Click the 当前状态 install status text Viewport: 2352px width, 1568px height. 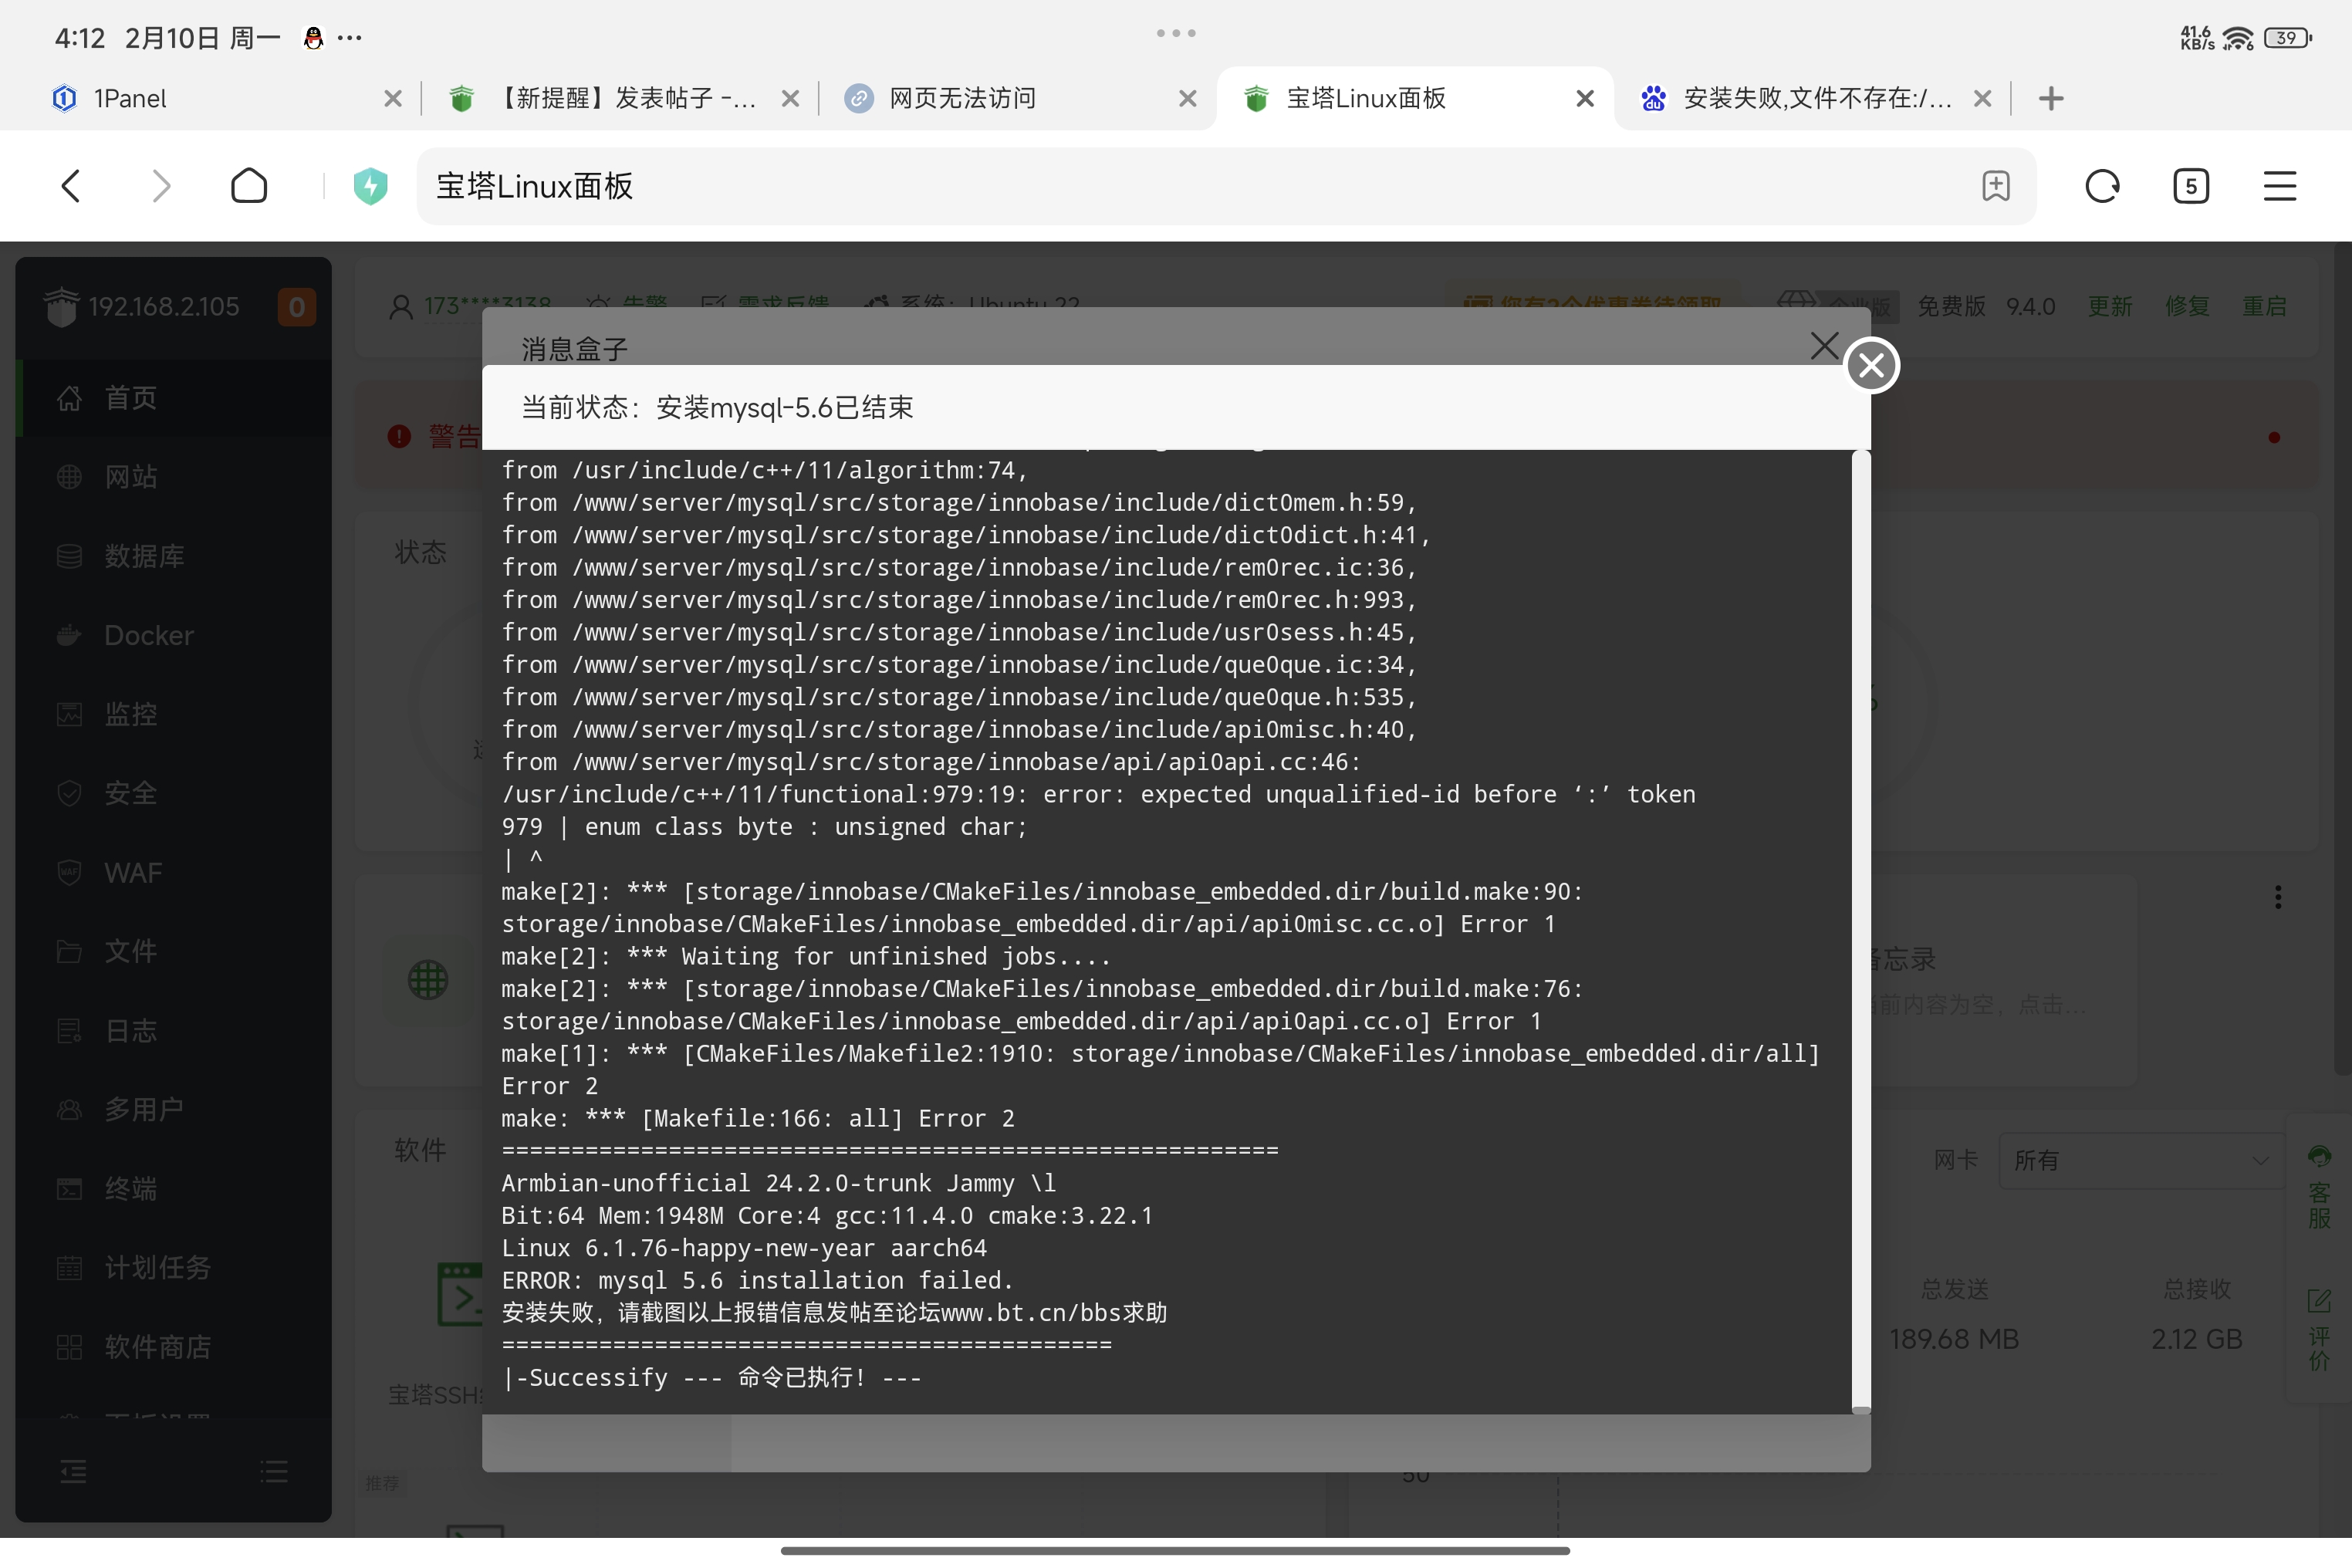click(x=717, y=407)
